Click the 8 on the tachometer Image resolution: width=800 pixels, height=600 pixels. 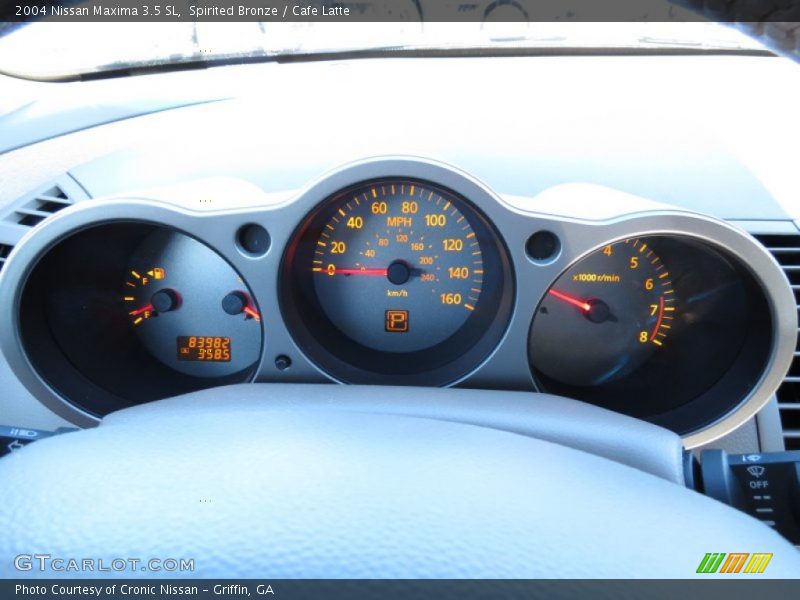pyautogui.click(x=643, y=337)
